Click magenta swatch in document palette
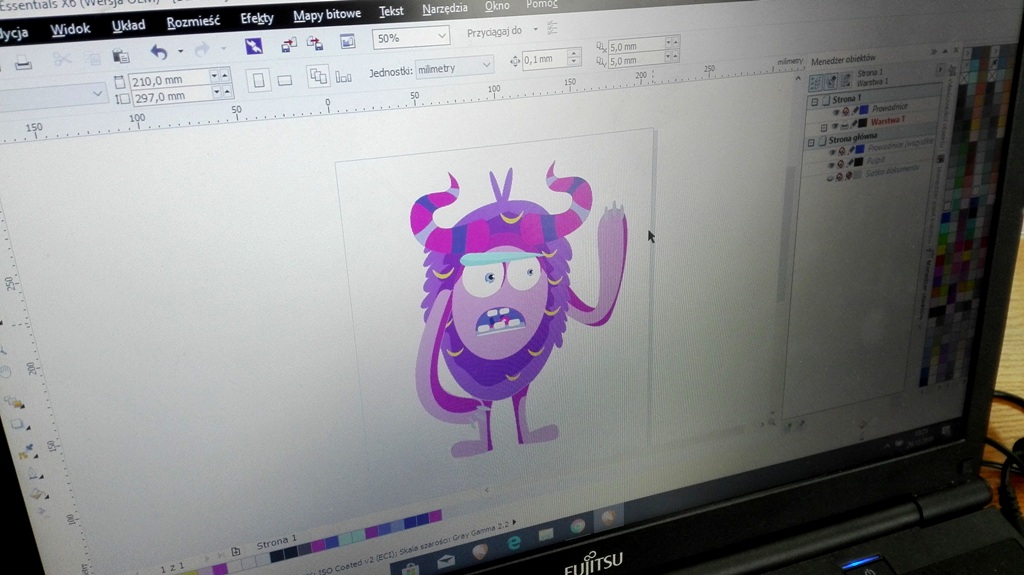This screenshot has width=1024, height=575. click(435, 516)
